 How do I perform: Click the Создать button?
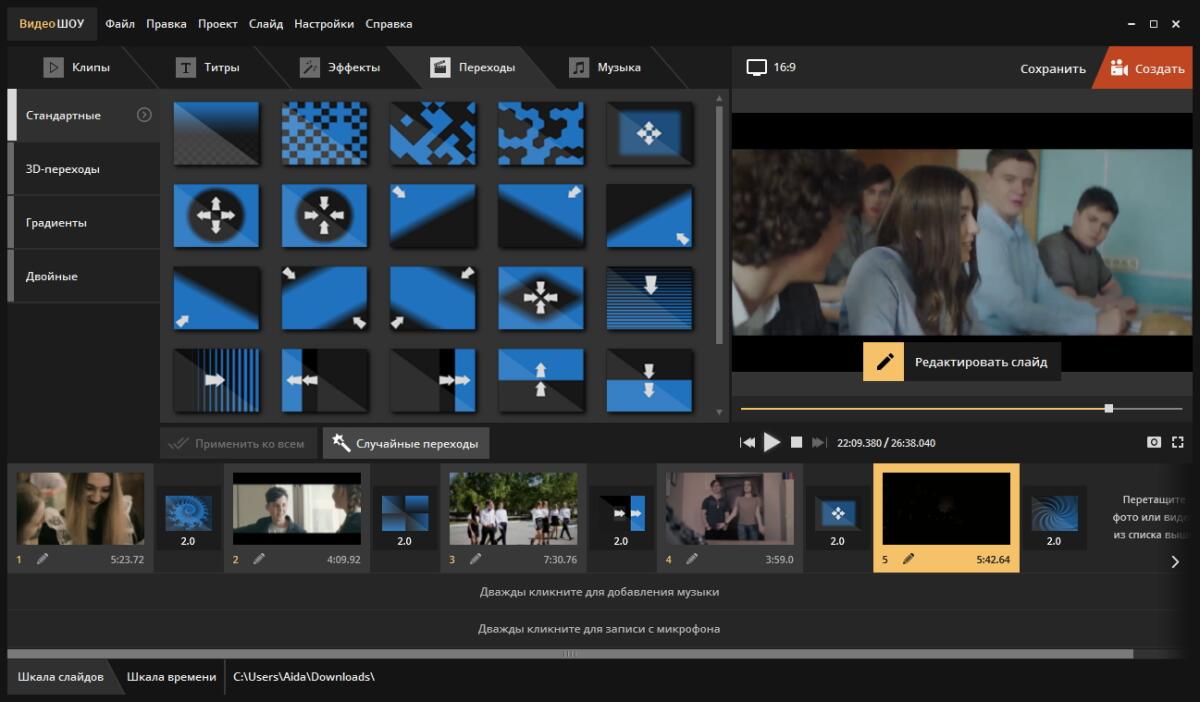1146,69
